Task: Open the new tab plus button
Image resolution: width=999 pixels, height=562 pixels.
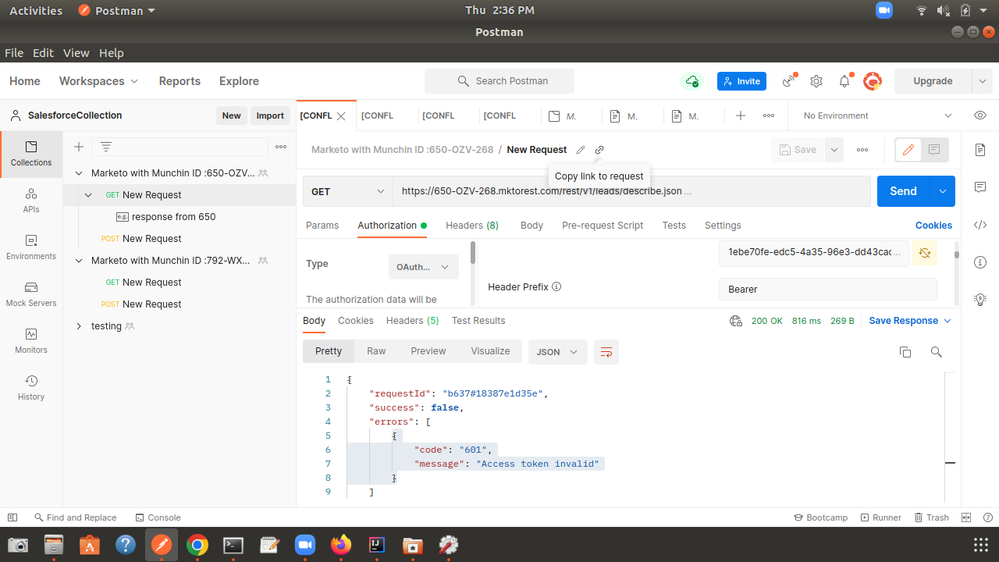Action: coord(740,115)
